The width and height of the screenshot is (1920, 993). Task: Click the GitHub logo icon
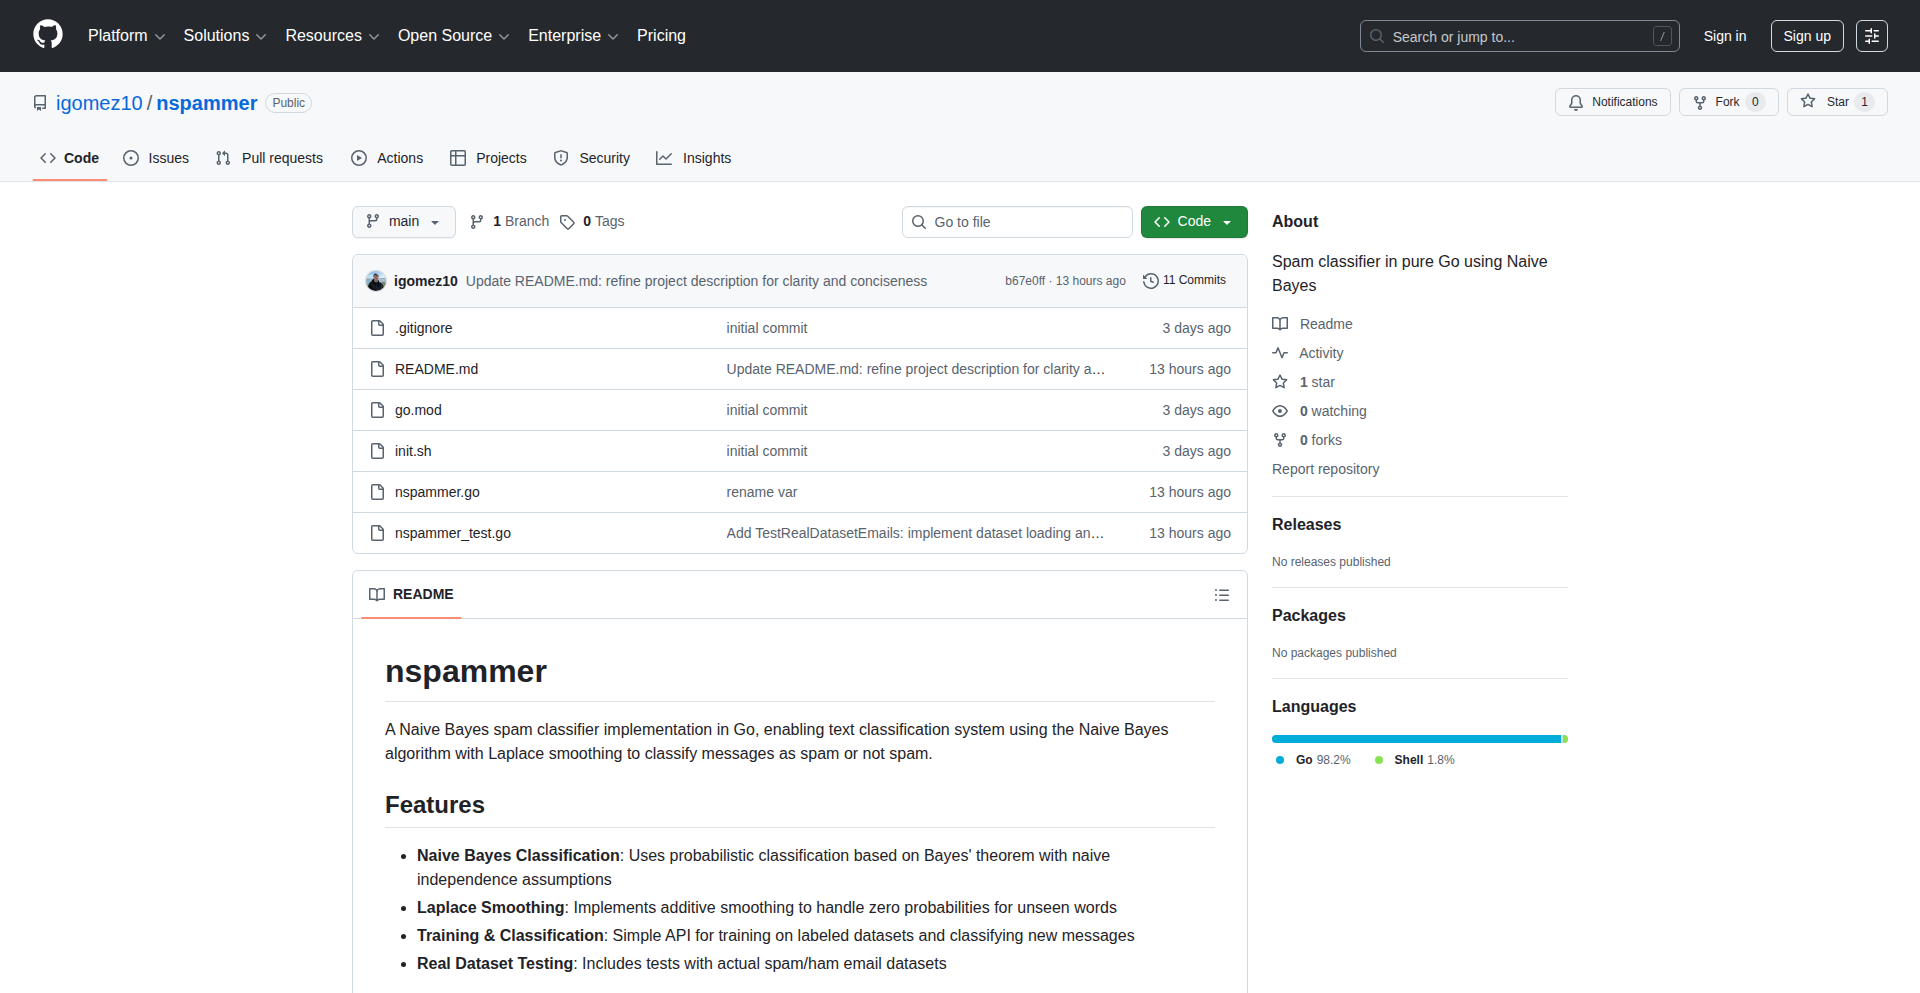pyautogui.click(x=48, y=35)
